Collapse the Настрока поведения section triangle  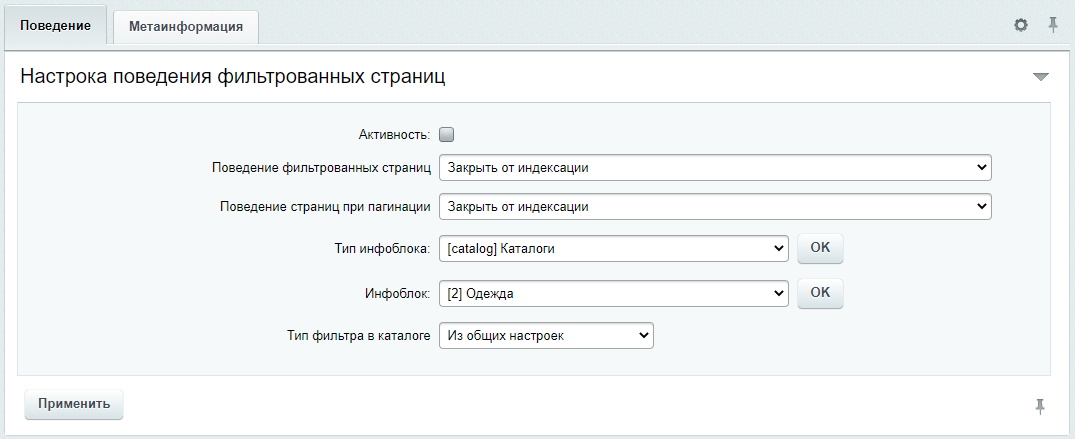[x=1041, y=77]
